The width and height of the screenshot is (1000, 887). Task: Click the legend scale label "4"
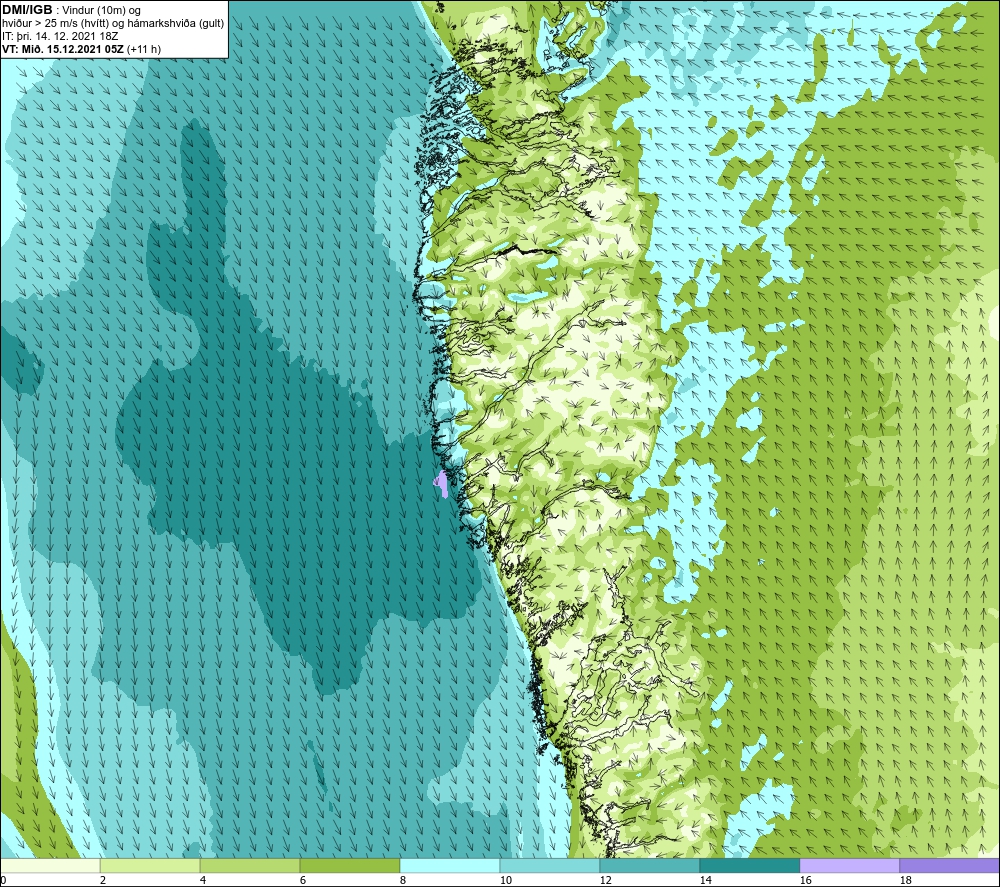[x=202, y=880]
